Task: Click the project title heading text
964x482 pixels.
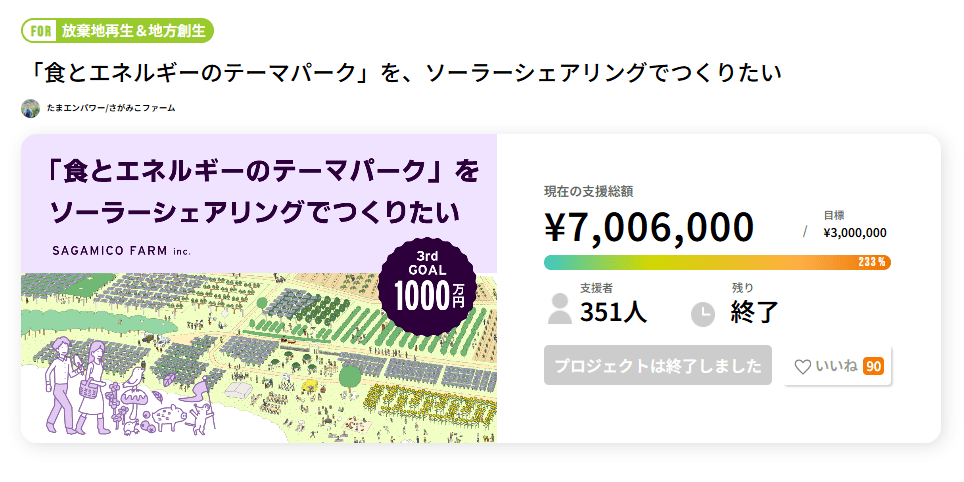Action: [x=400, y=73]
